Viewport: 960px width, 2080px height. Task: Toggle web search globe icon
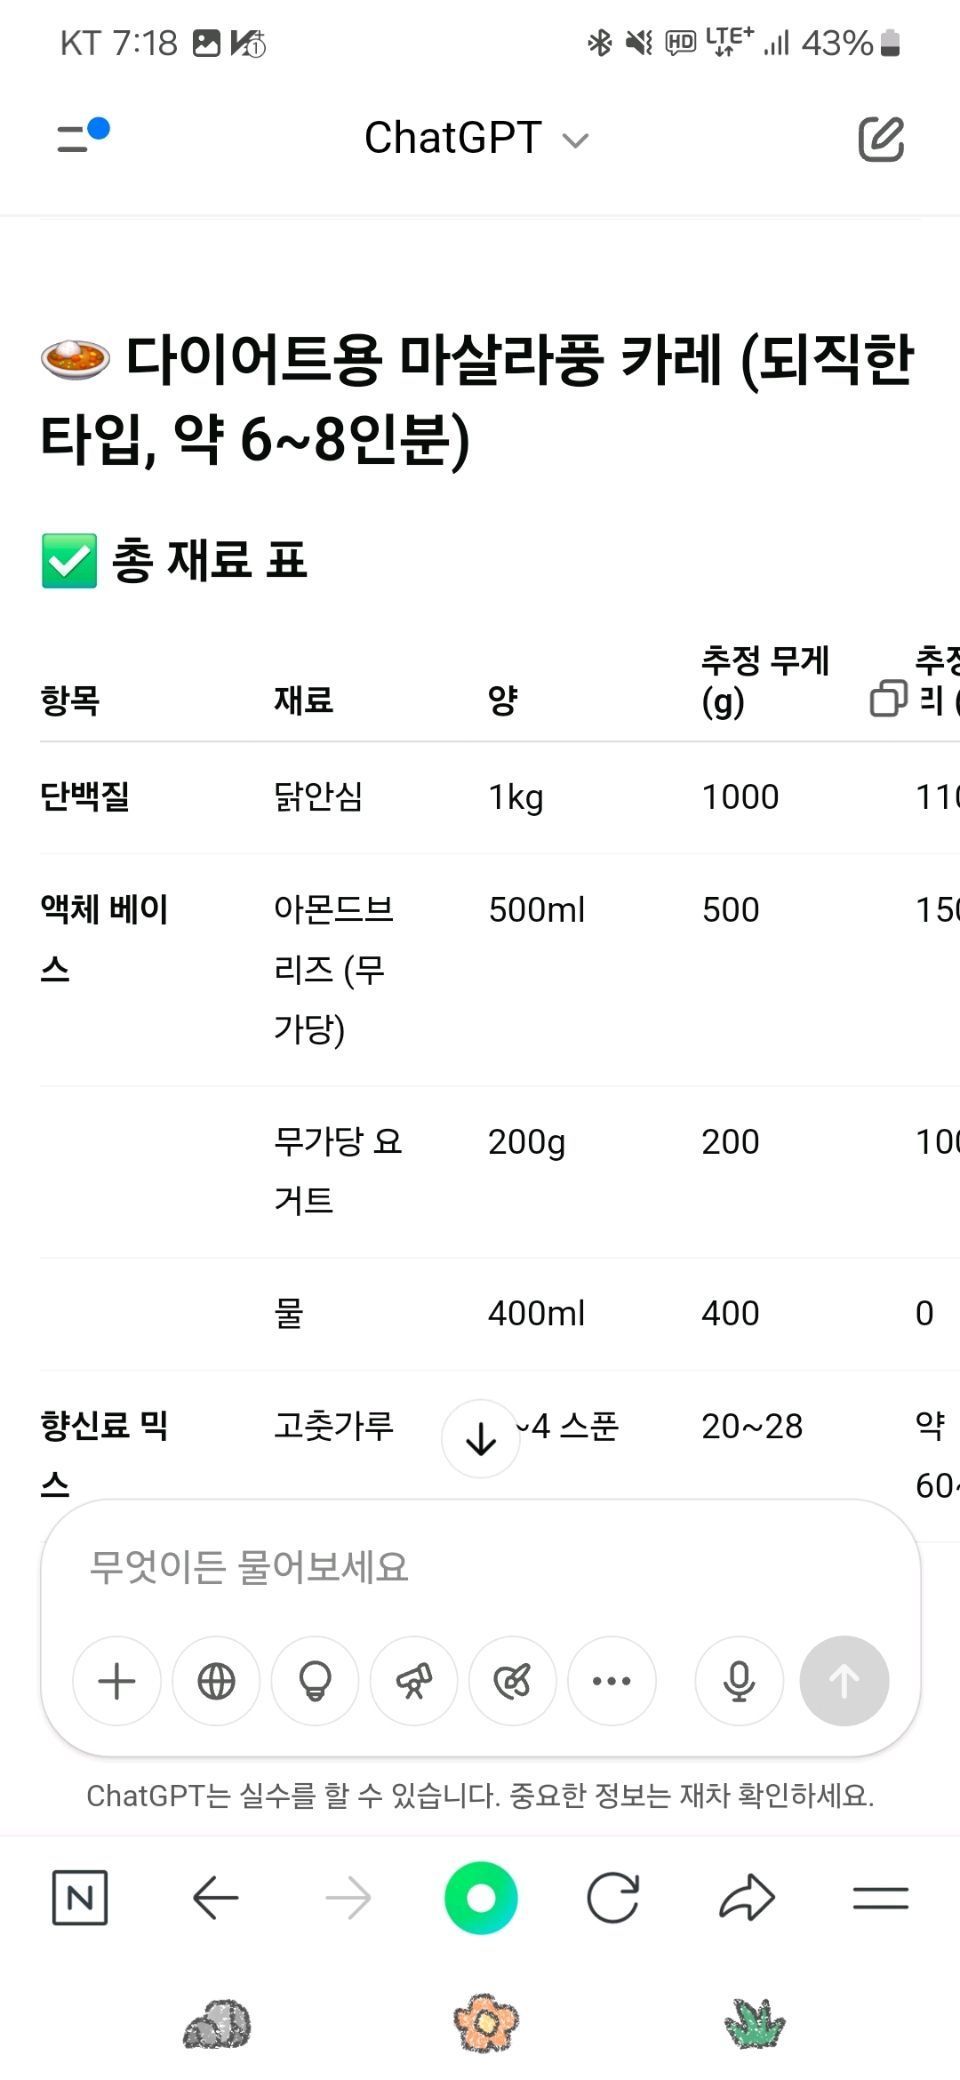(216, 1681)
